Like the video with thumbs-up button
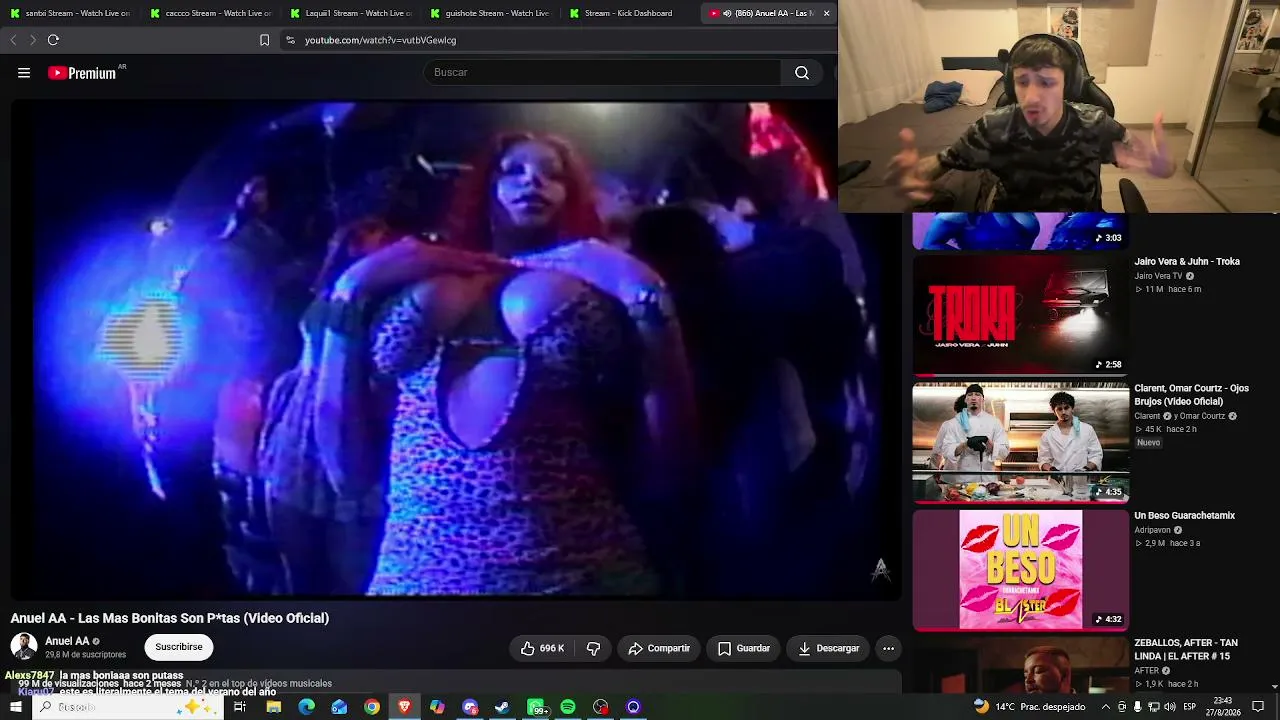The height and width of the screenshot is (720, 1280). (x=542, y=648)
